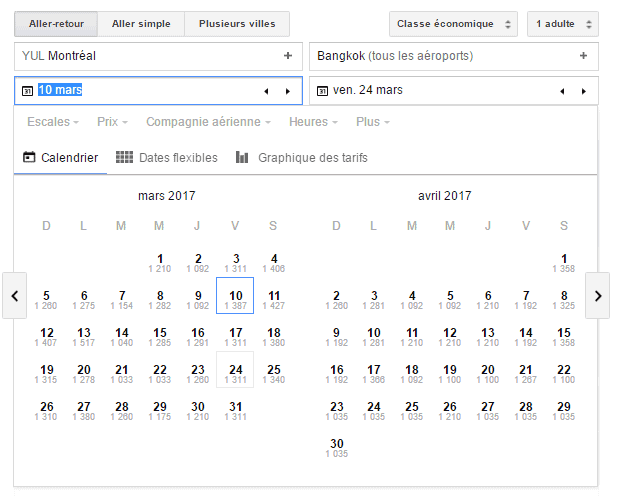Viewport: 617px width, 496px height.
Task: Switch to Graphique des tarifs tab
Action: pyautogui.click(x=302, y=158)
